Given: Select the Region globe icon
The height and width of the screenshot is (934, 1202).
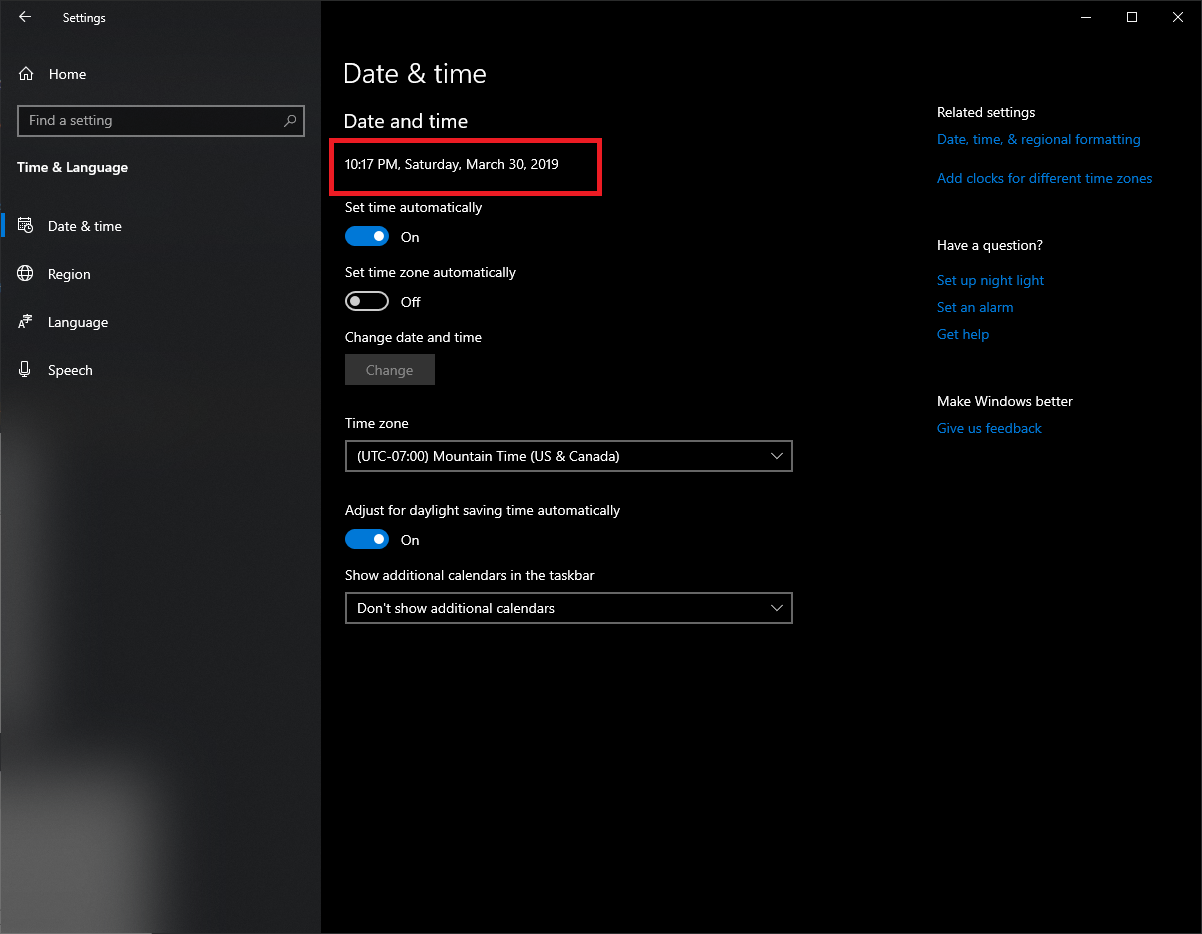Looking at the screenshot, I should pos(26,274).
